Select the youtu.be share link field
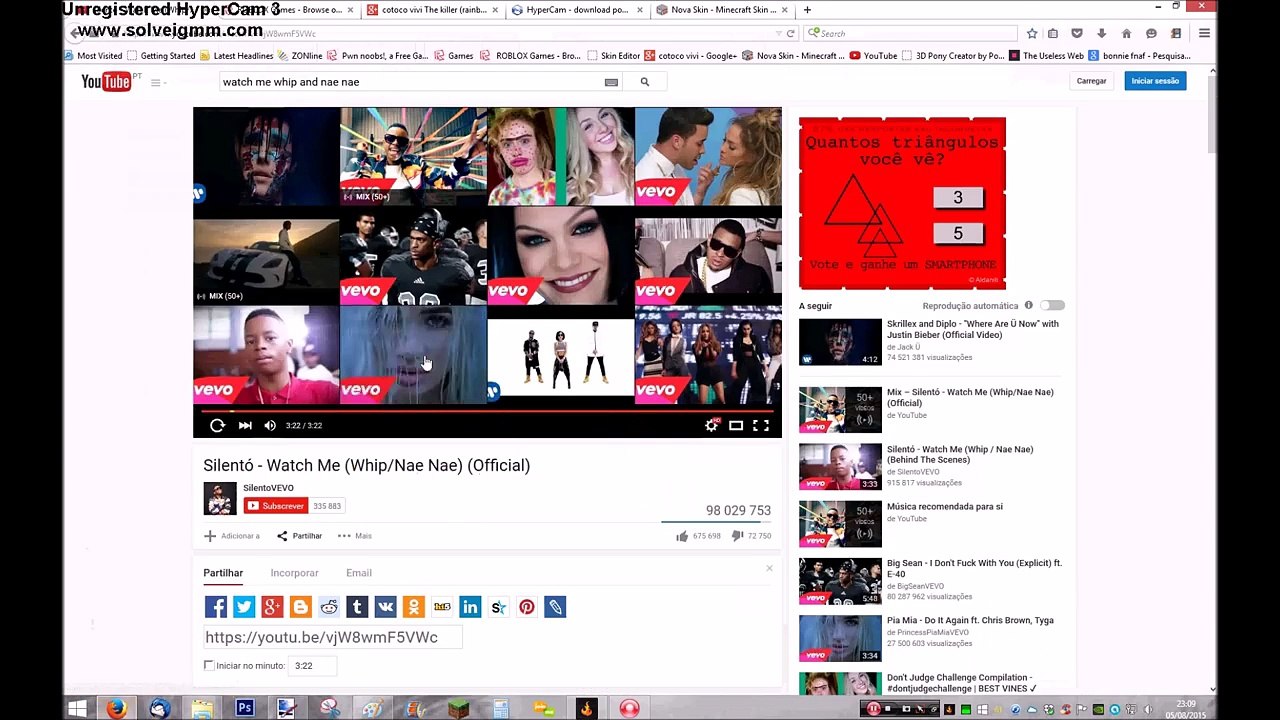The image size is (1280, 720). (333, 637)
